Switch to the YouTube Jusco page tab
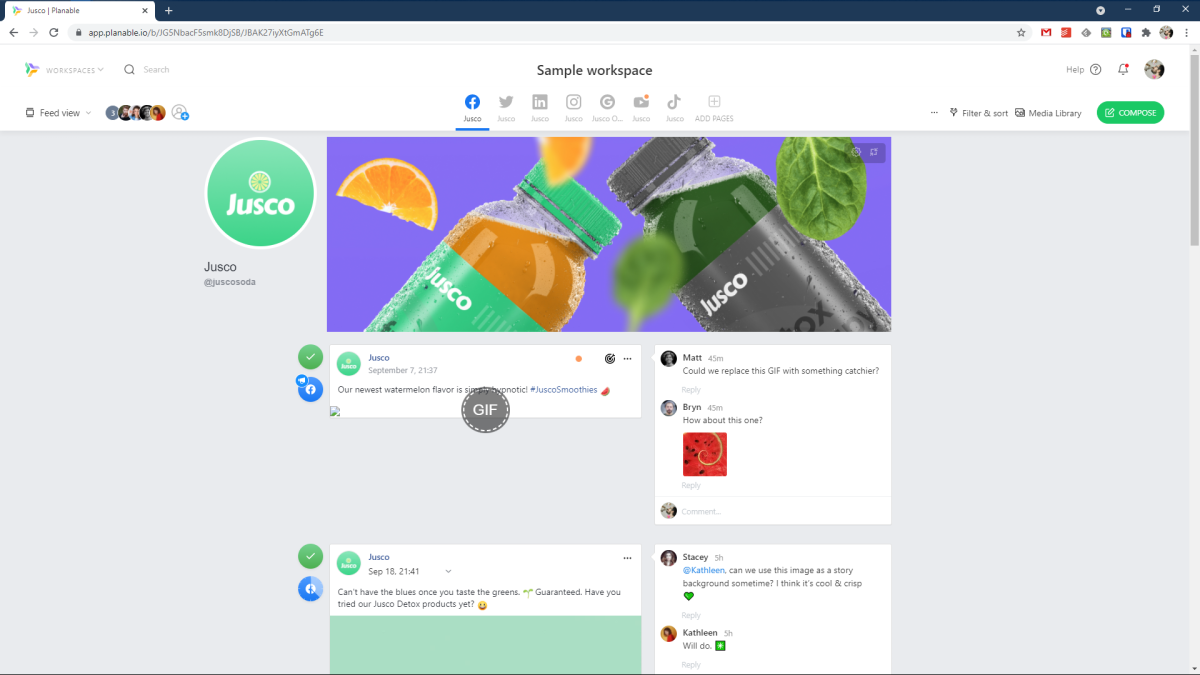The image size is (1200, 675). click(x=641, y=108)
